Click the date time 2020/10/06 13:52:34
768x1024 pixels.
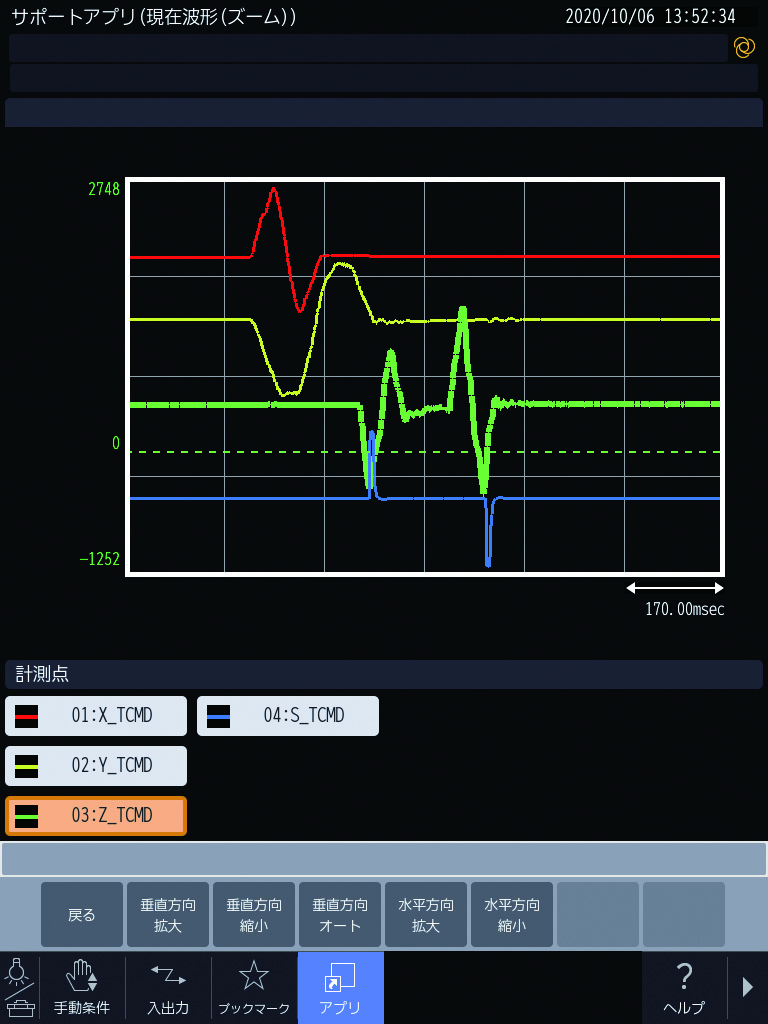tap(650, 16)
